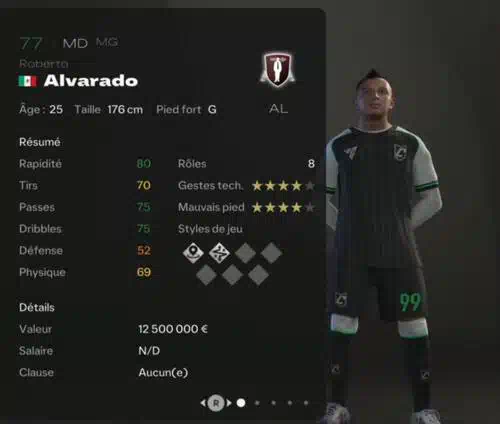Select the MD position label
The height and width of the screenshot is (424, 500).
tap(75, 43)
